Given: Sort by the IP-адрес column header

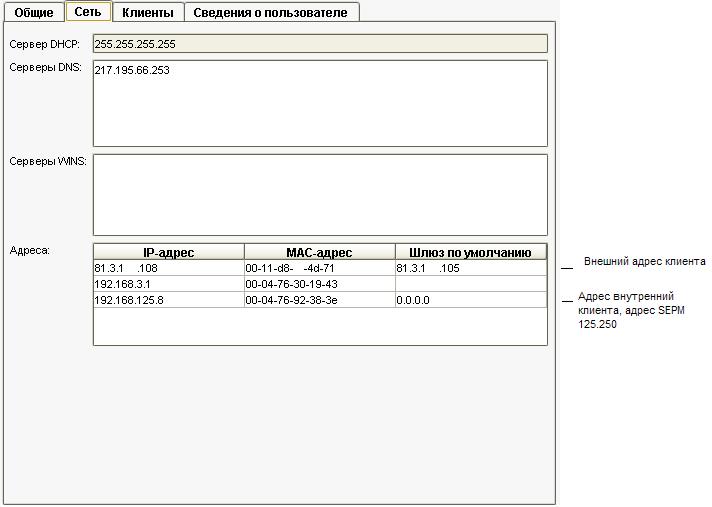Looking at the screenshot, I should click(168, 252).
